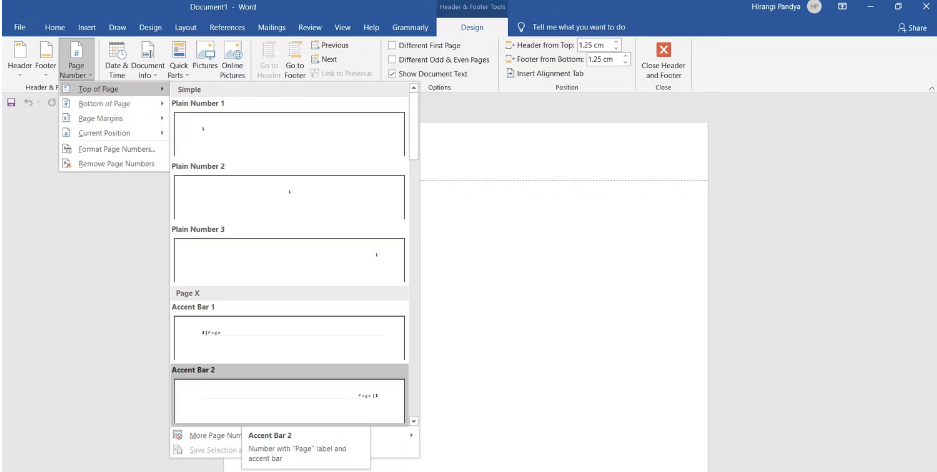Click gallery scrollbar down arrow
This screenshot has height=472, width=937.
pyautogui.click(x=414, y=421)
